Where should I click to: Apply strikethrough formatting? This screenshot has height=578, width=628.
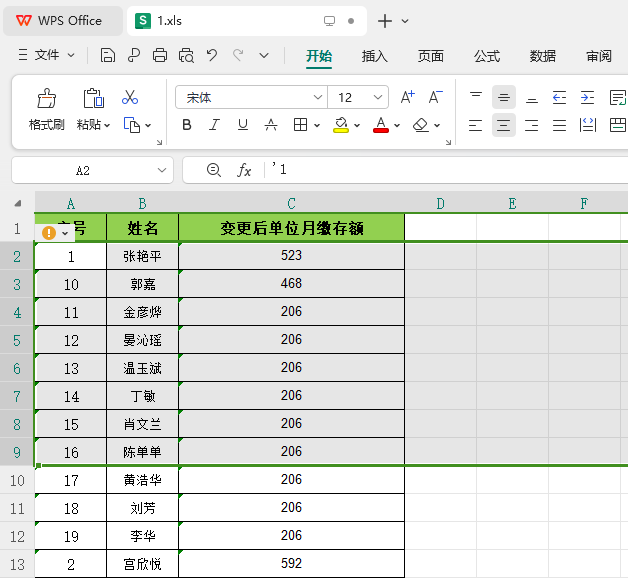pos(271,125)
